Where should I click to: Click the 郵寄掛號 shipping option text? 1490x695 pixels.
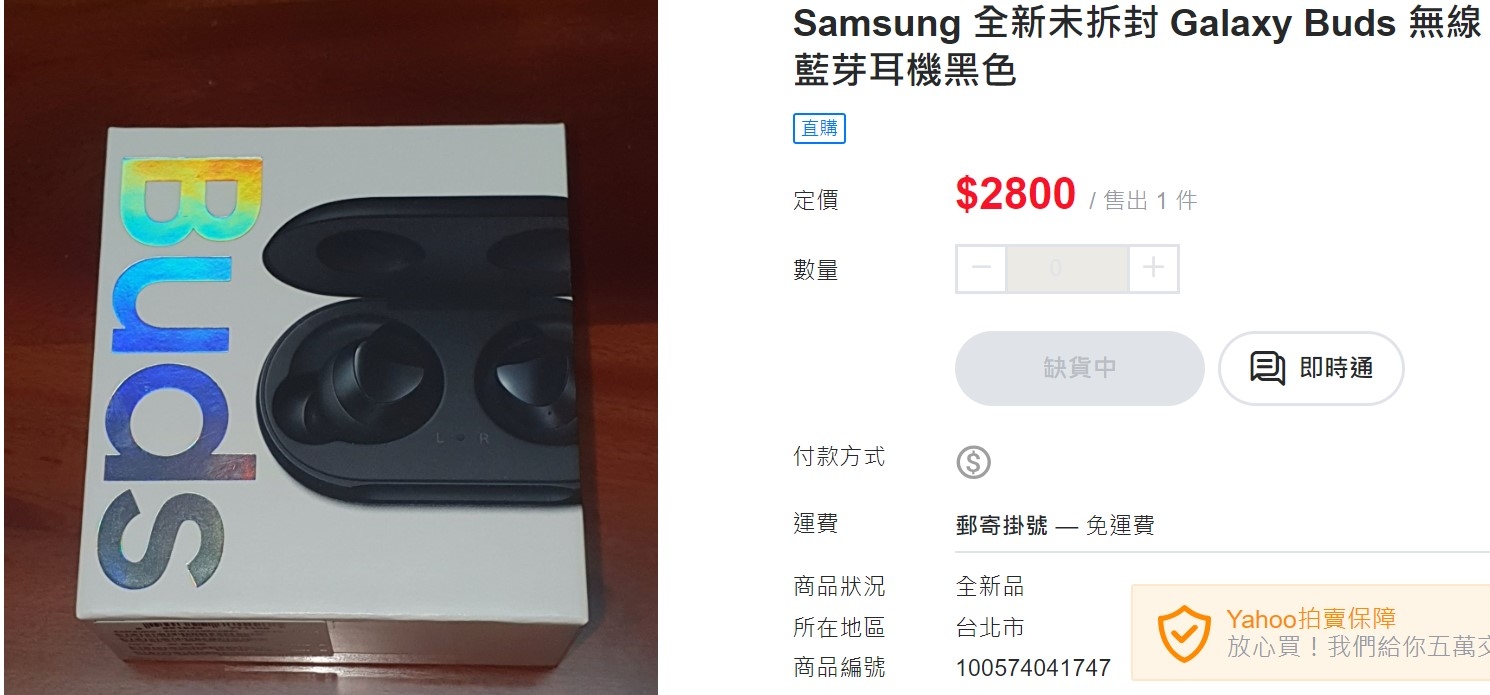(1002, 525)
